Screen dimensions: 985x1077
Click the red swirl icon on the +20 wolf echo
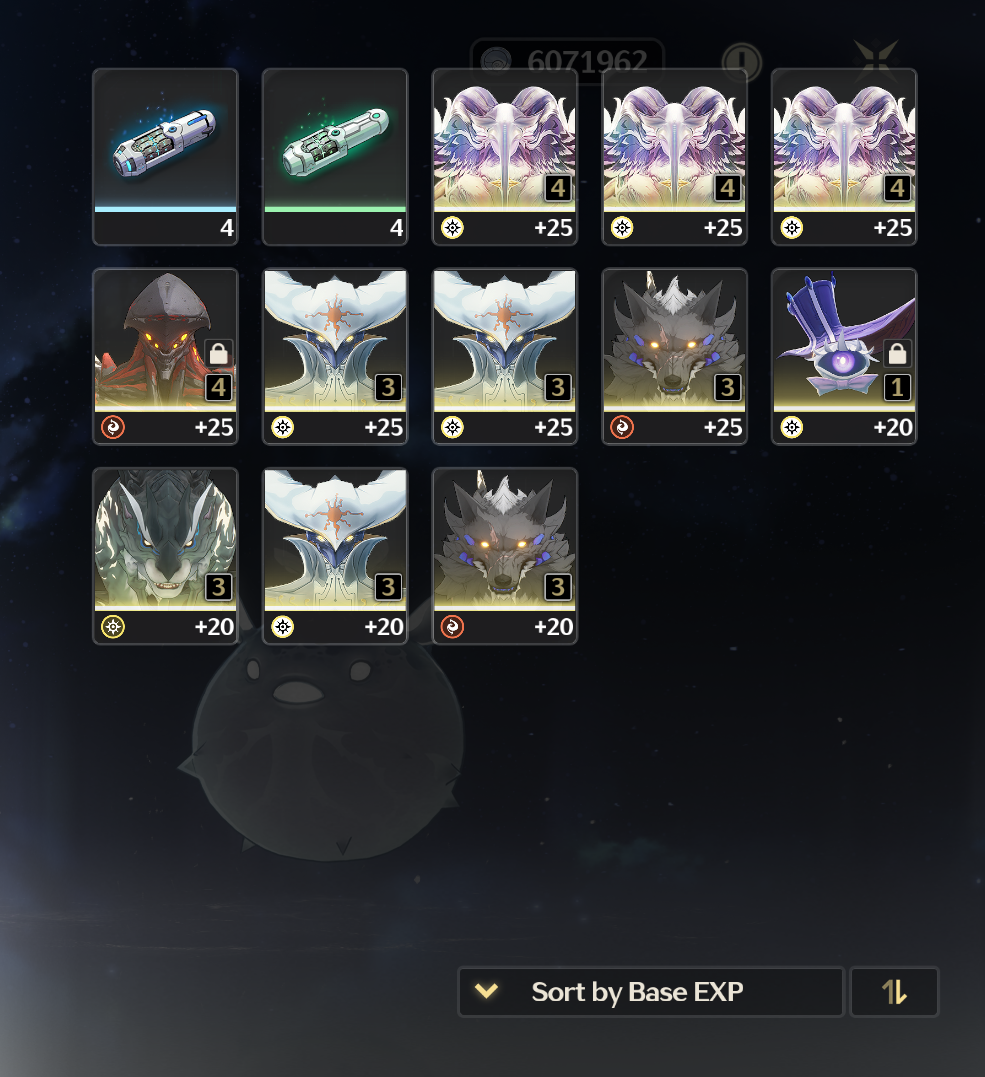[x=452, y=626]
